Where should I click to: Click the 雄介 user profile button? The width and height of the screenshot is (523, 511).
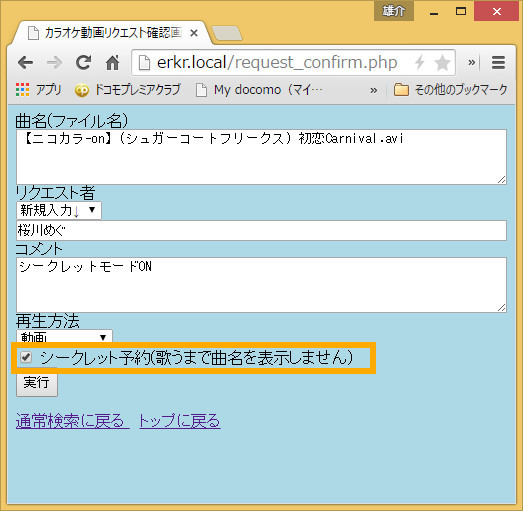click(x=394, y=11)
